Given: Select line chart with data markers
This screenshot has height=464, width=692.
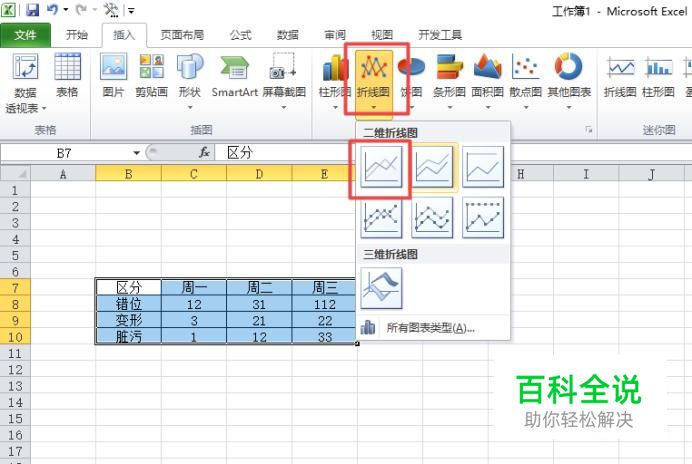Looking at the screenshot, I should (x=381, y=218).
